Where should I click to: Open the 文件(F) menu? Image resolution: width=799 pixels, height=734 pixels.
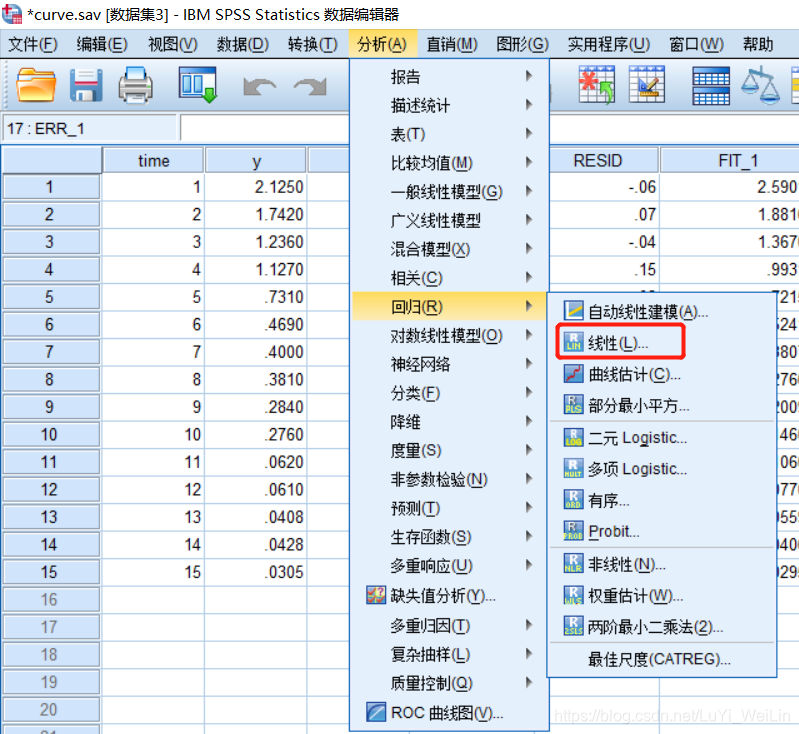(33, 44)
